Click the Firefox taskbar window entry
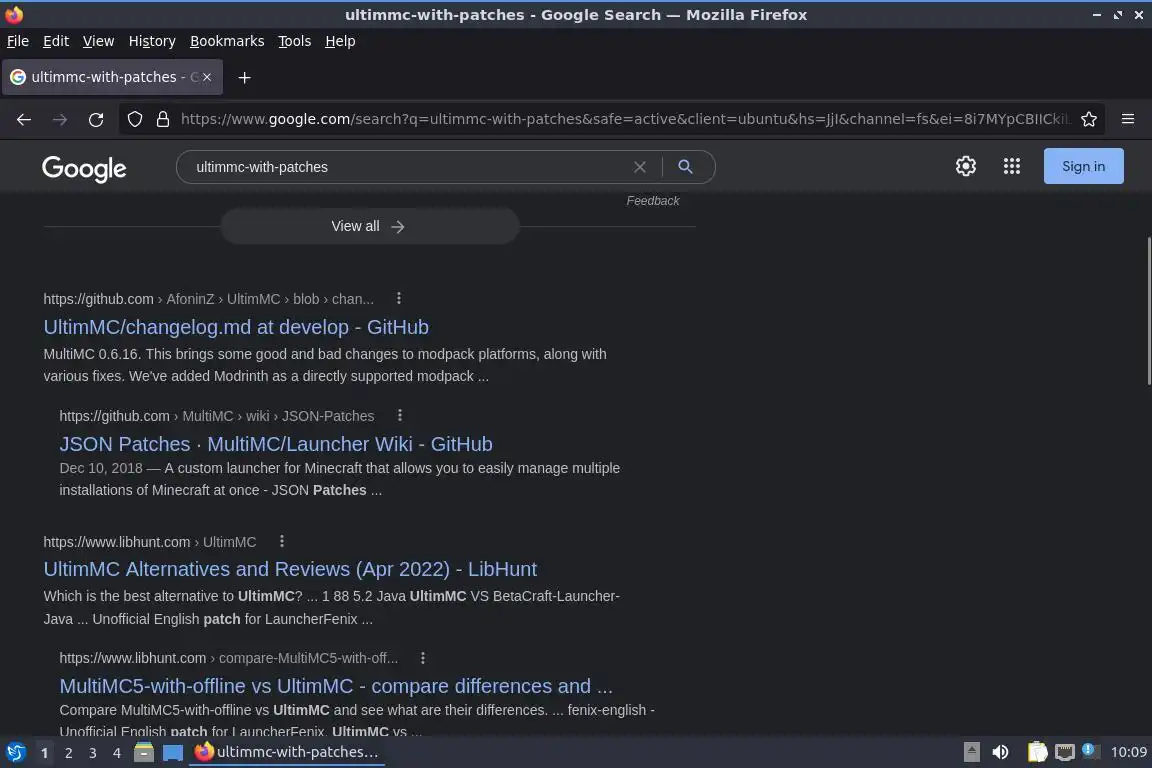1152x768 pixels. click(287, 752)
